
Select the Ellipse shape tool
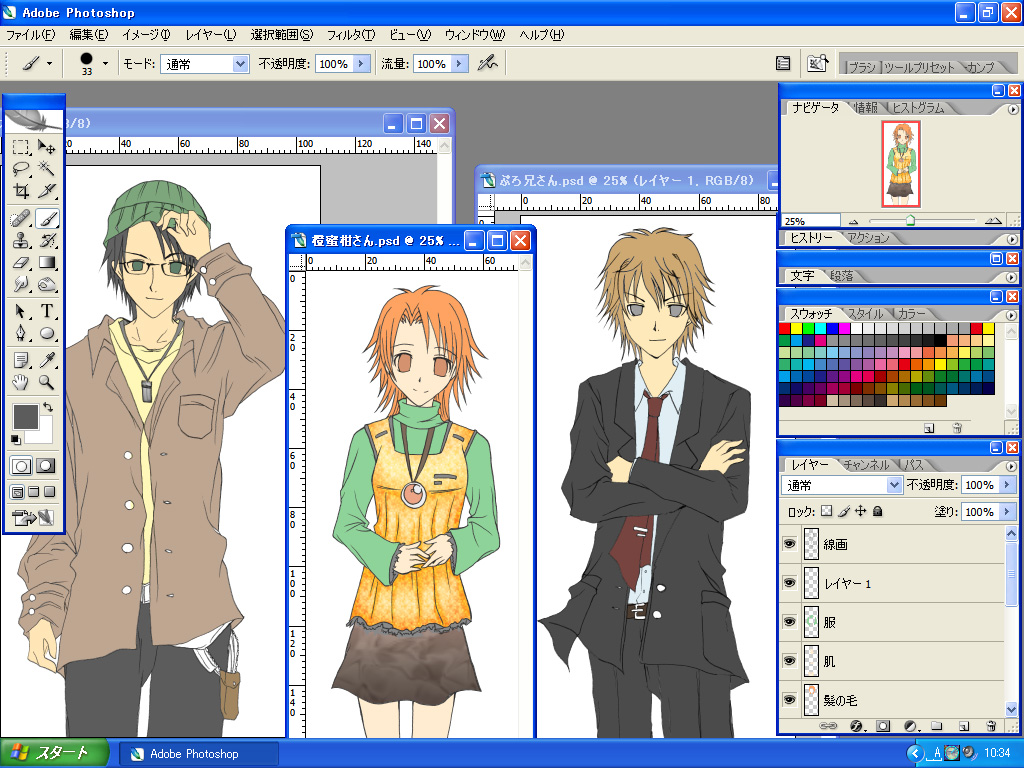click(x=47, y=334)
